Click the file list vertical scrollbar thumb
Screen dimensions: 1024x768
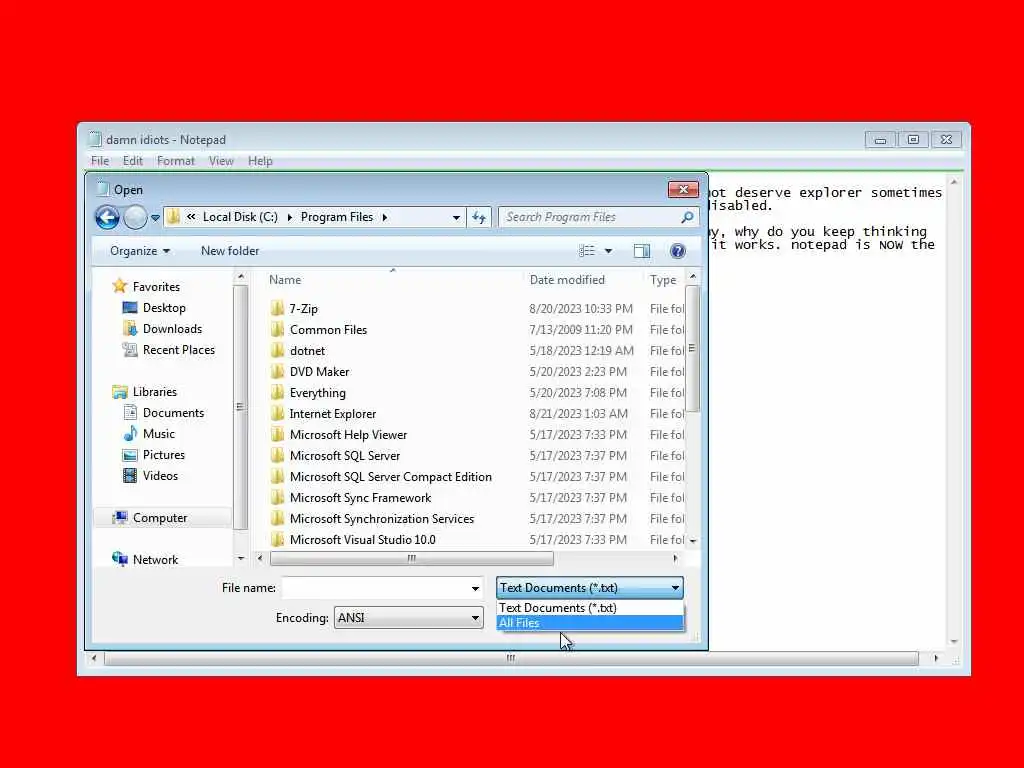pos(692,349)
